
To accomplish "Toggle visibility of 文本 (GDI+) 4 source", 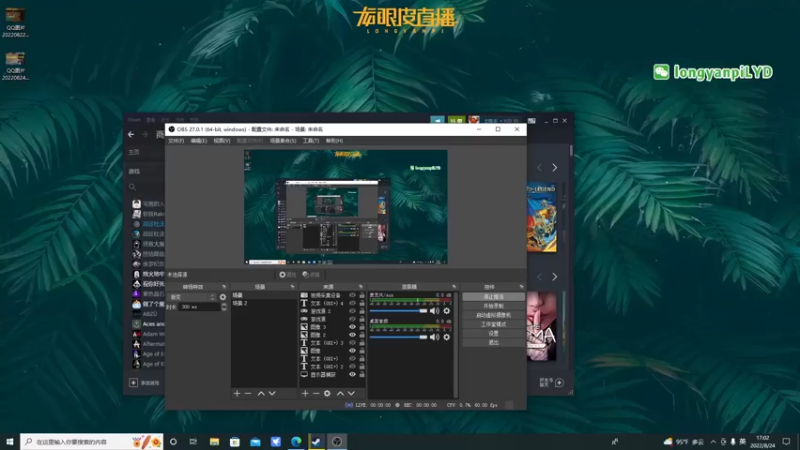I will (x=352, y=303).
